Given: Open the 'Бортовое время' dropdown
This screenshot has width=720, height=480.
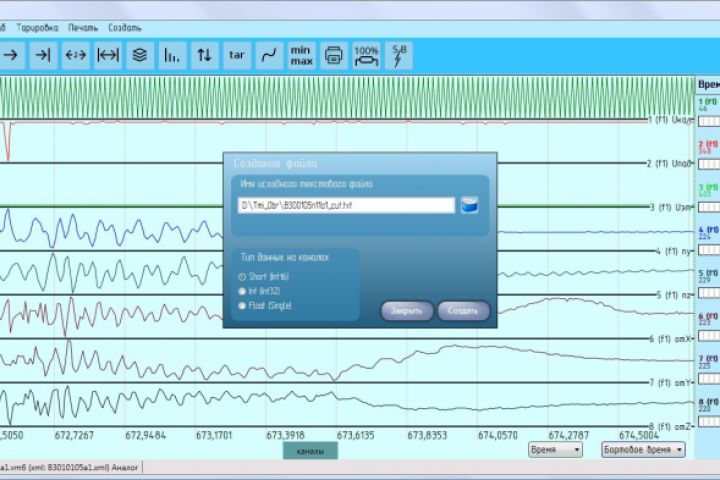Looking at the screenshot, I should pos(643,450).
